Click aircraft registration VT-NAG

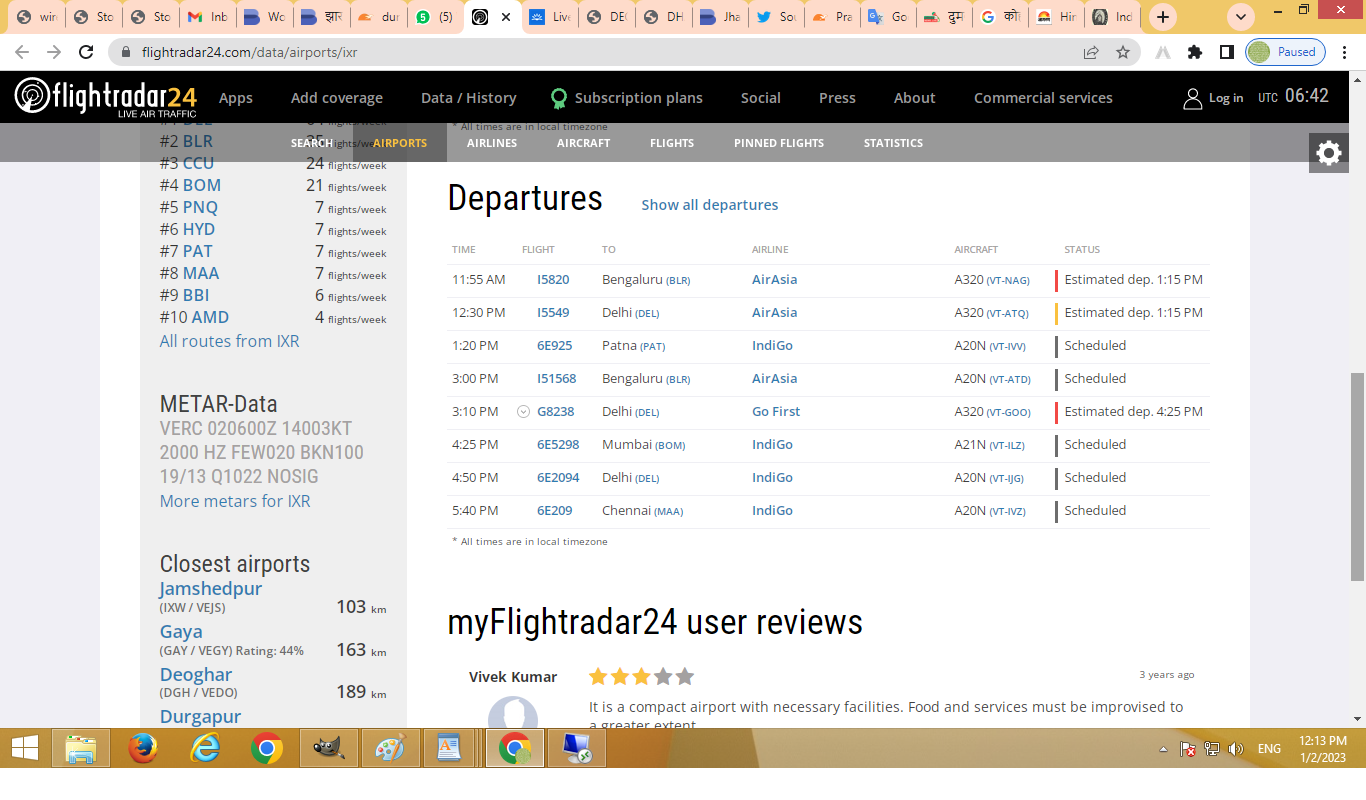(1008, 281)
